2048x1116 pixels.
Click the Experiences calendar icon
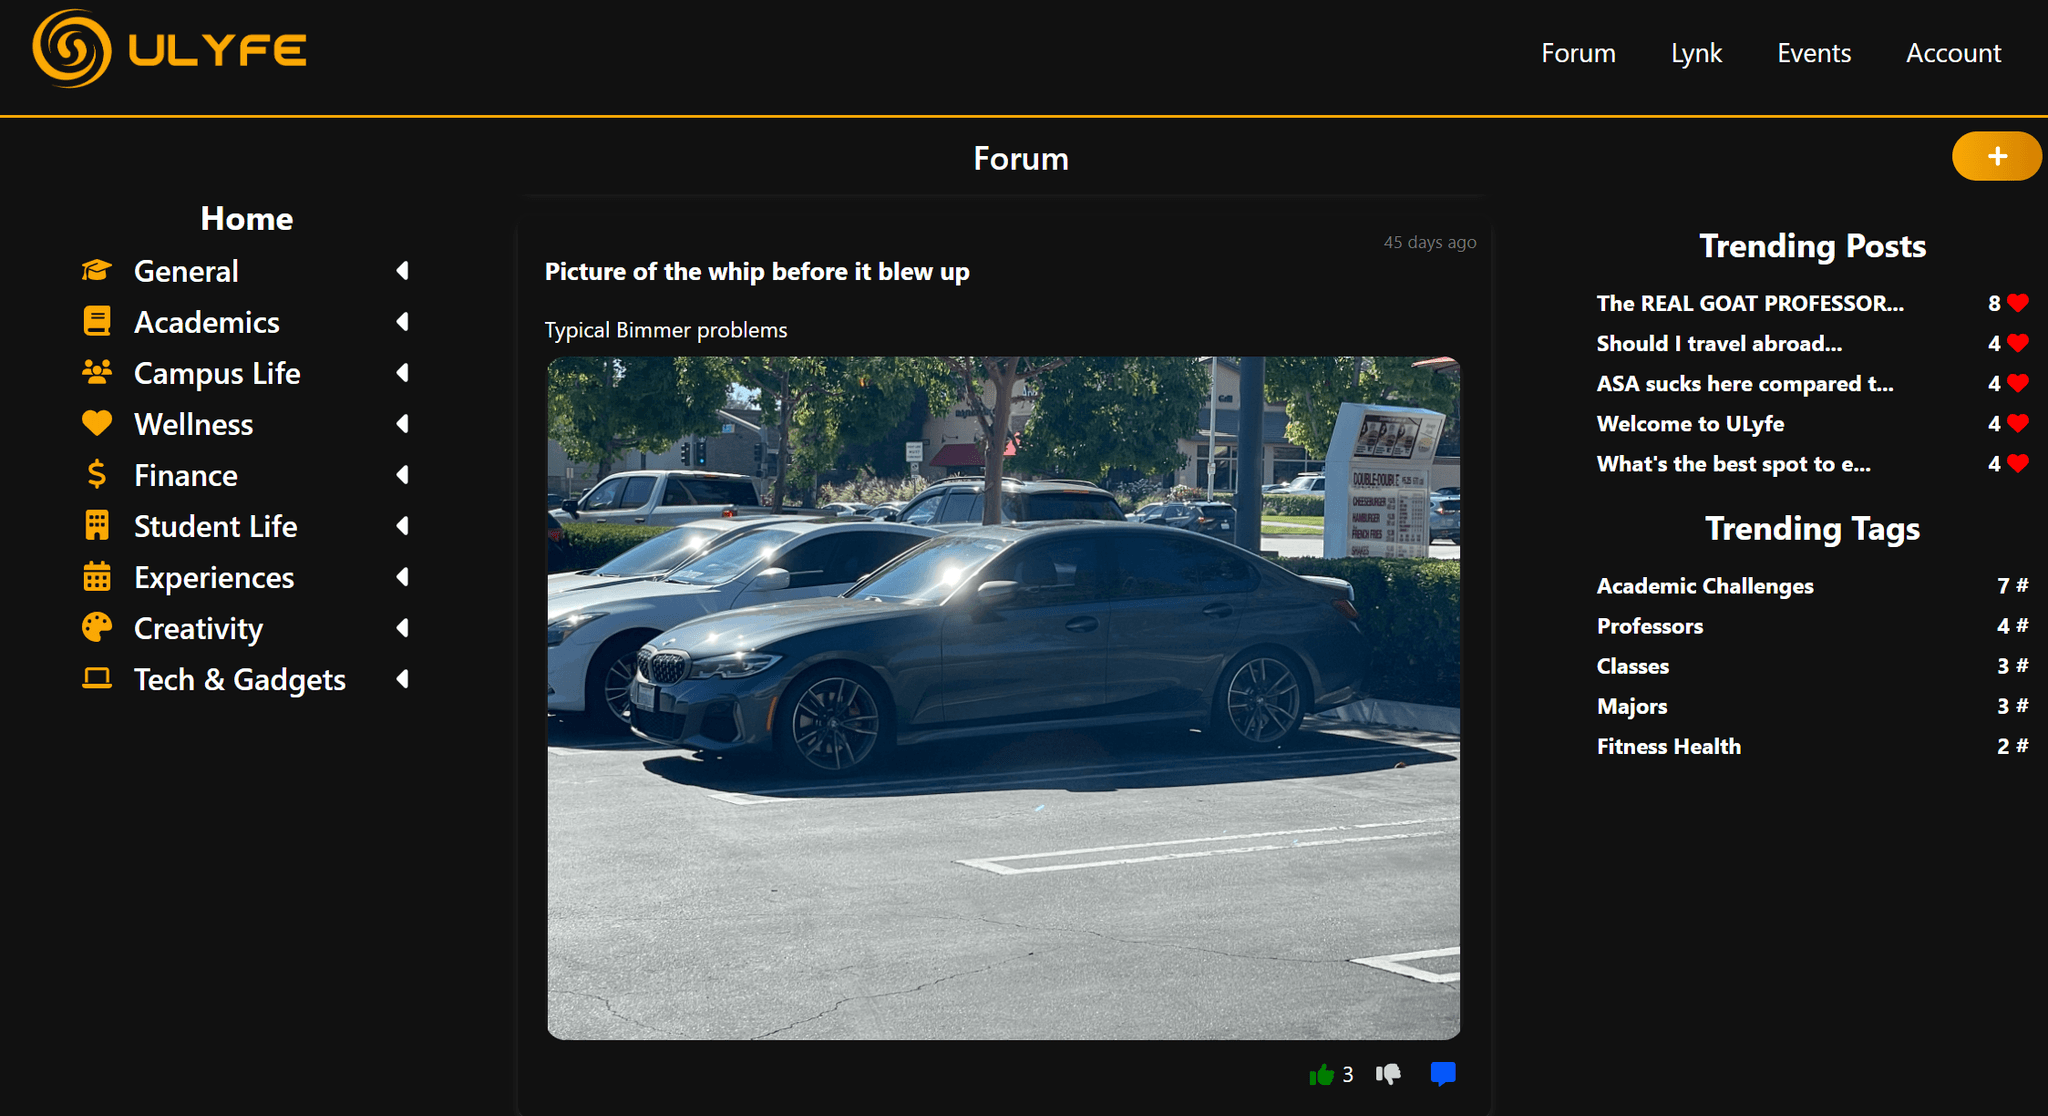click(x=97, y=576)
